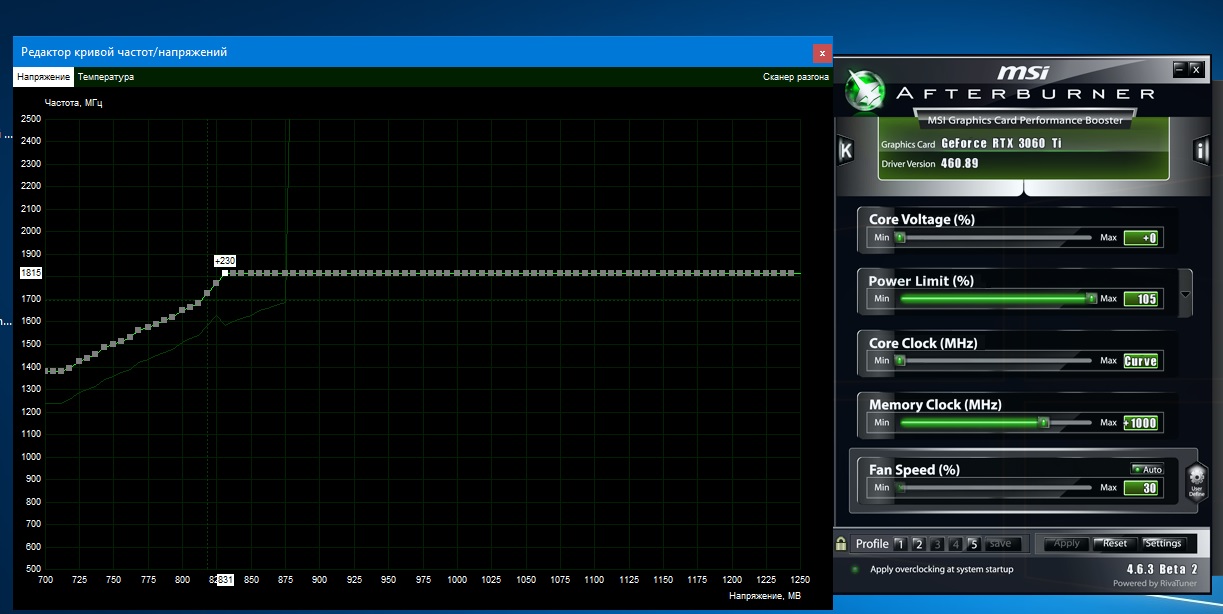The height and width of the screenshot is (614, 1223).
Task: Select the Напряжение tab
Action: [x=43, y=77]
